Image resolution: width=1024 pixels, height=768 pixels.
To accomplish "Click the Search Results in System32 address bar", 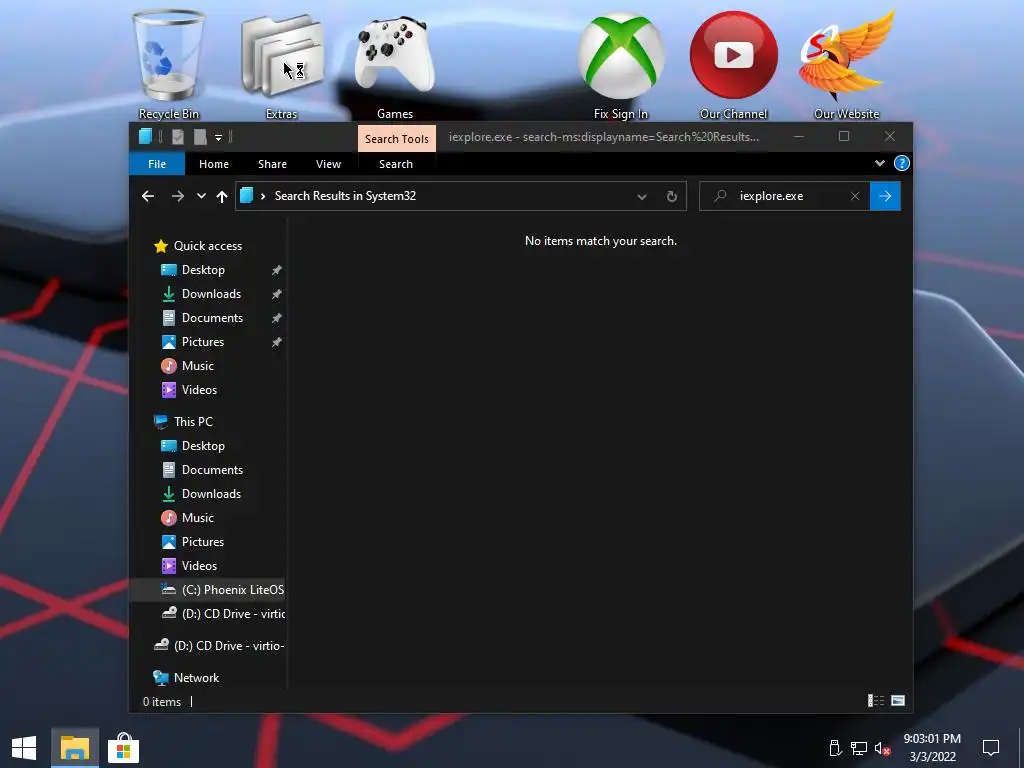I will pos(460,196).
